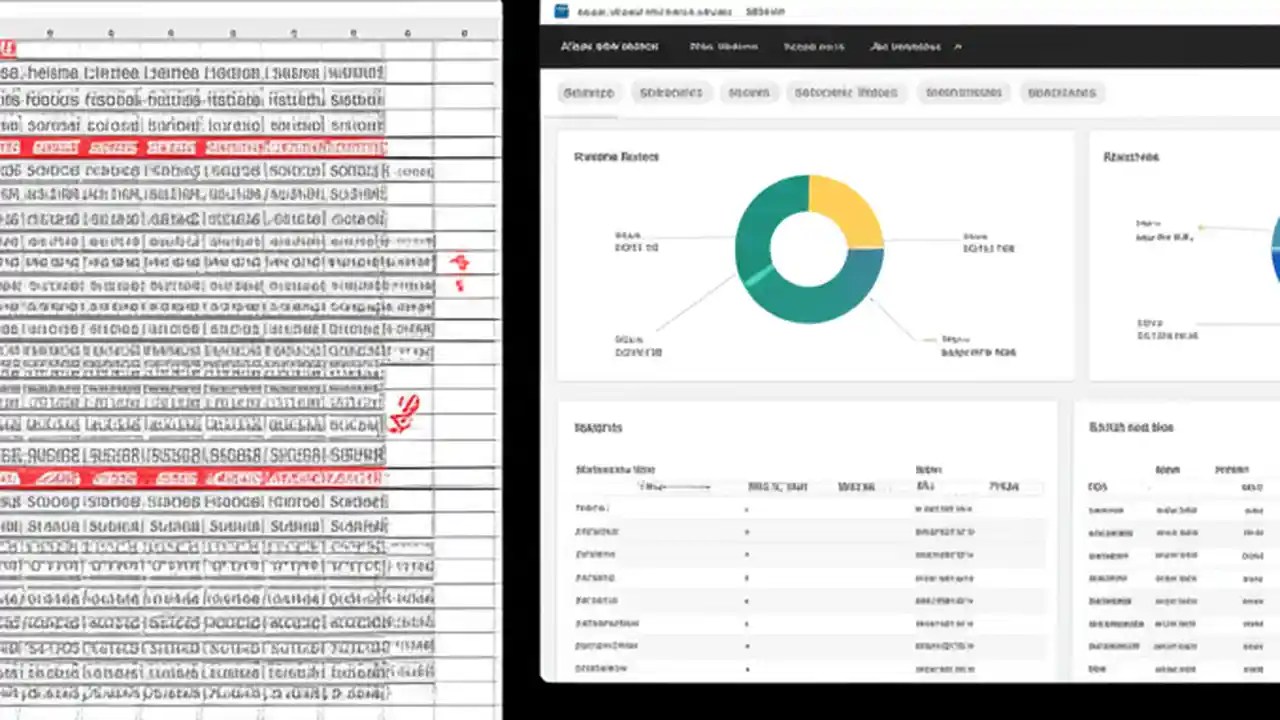The width and height of the screenshot is (1280, 720).
Task: Click the small red exclamation annotation mark
Action: 459,287
